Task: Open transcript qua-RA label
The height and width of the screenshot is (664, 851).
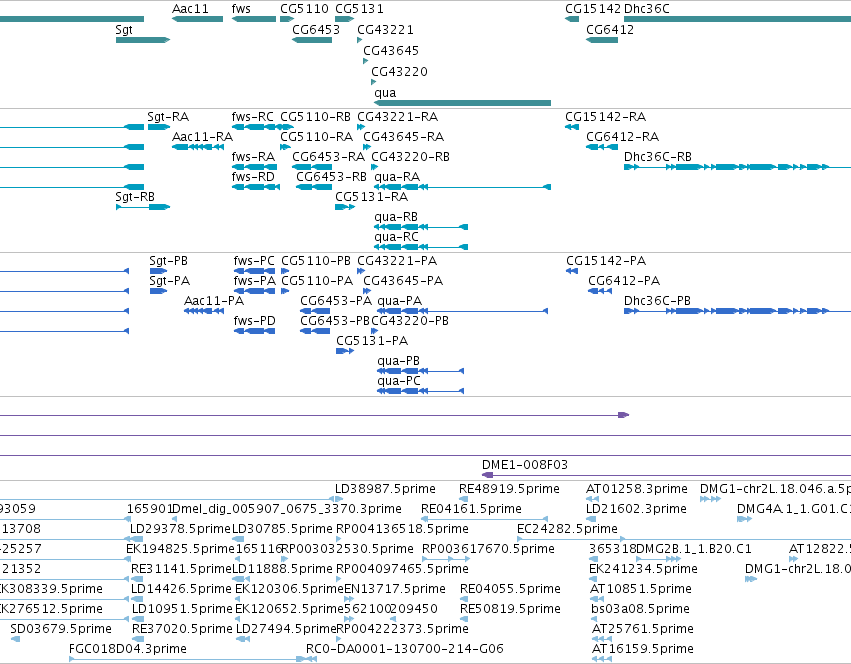Action: (x=397, y=177)
